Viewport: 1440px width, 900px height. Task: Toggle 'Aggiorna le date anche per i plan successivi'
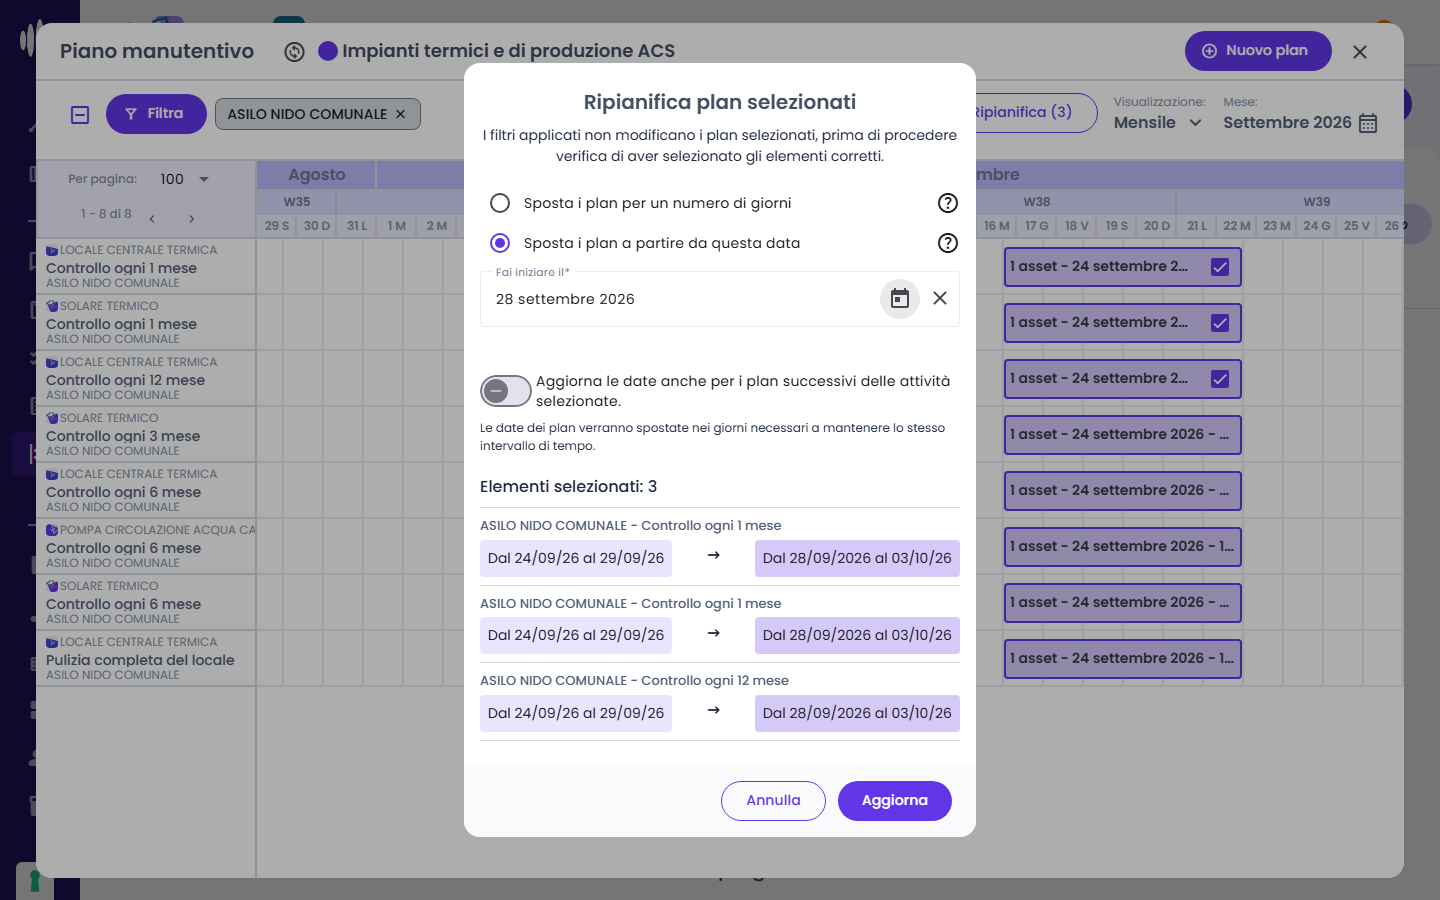point(506,391)
